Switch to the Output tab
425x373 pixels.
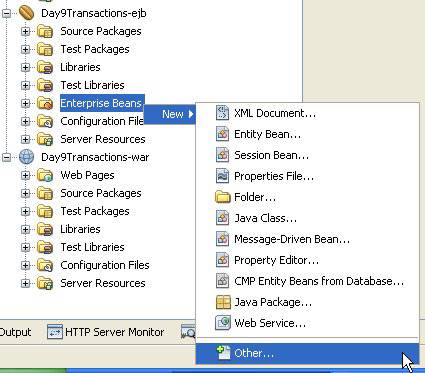point(16,332)
